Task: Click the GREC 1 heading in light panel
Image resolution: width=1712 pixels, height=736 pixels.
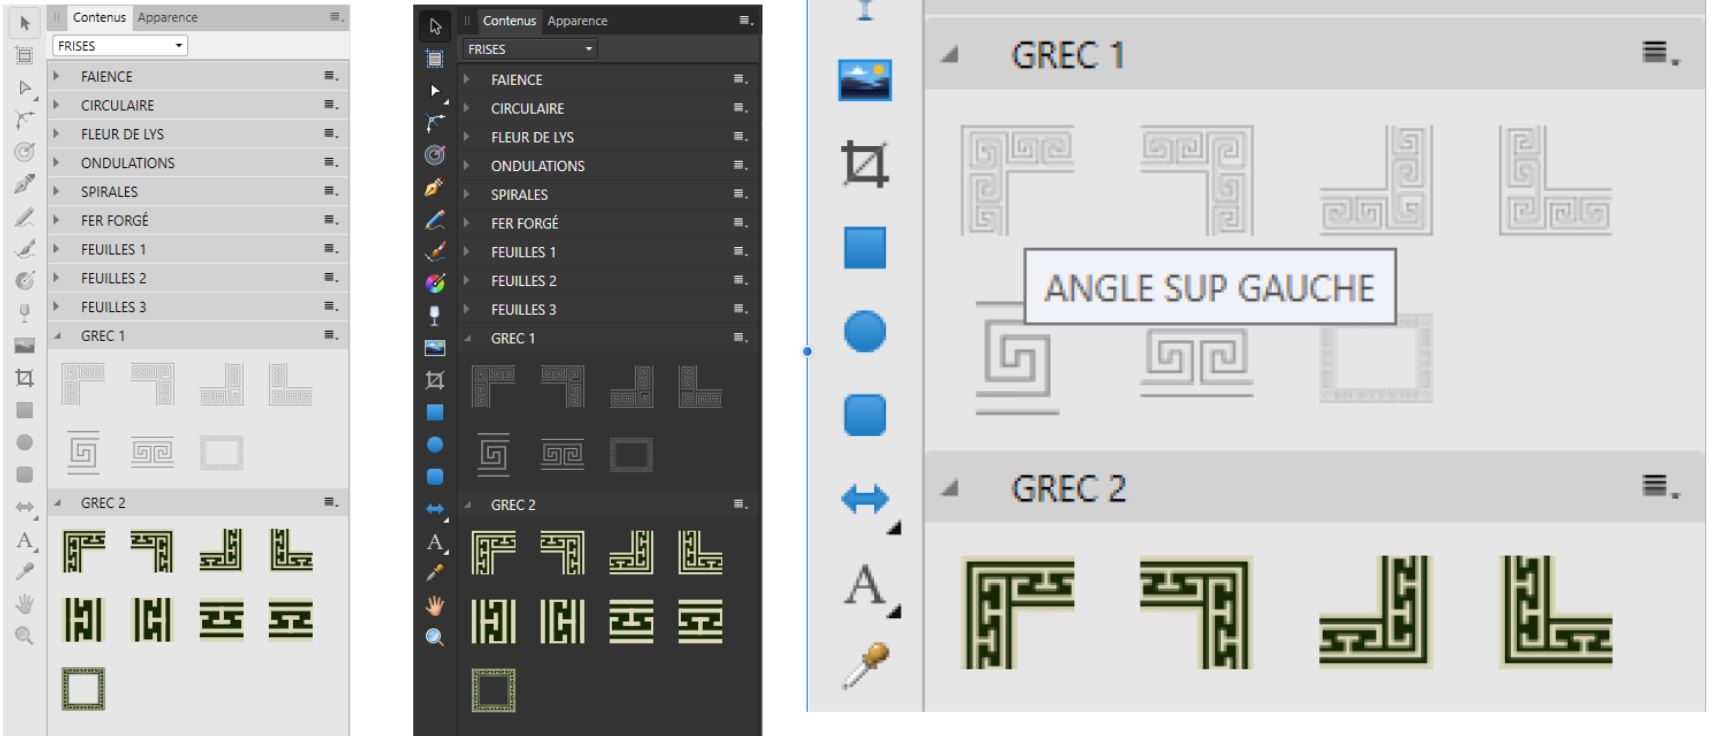Action: pyautogui.click(x=103, y=336)
